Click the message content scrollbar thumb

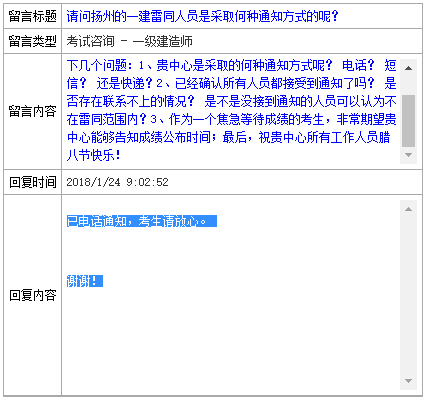point(408,121)
